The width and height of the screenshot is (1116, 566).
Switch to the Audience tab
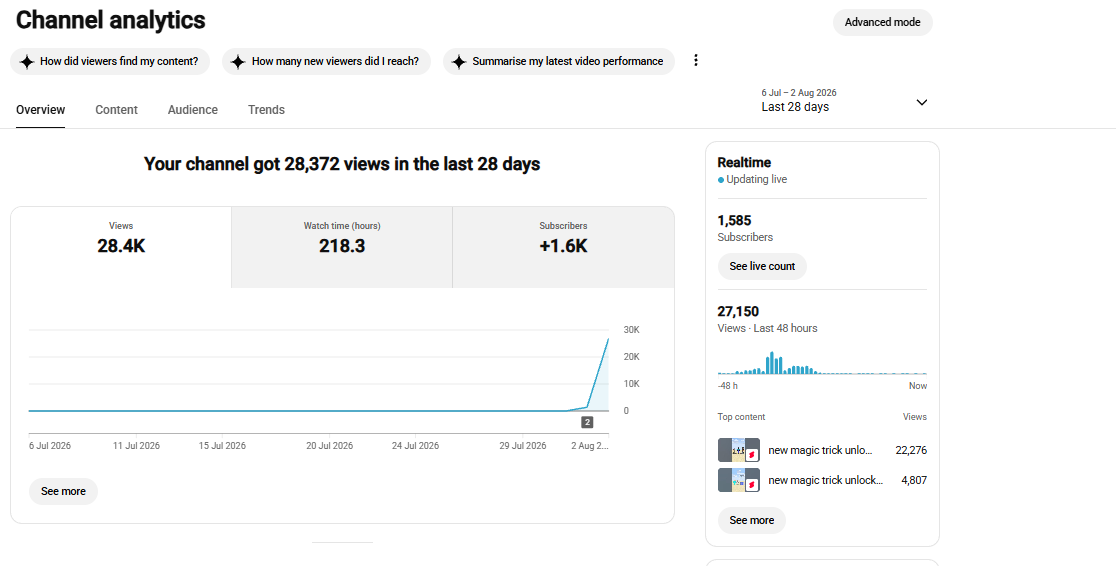193,110
